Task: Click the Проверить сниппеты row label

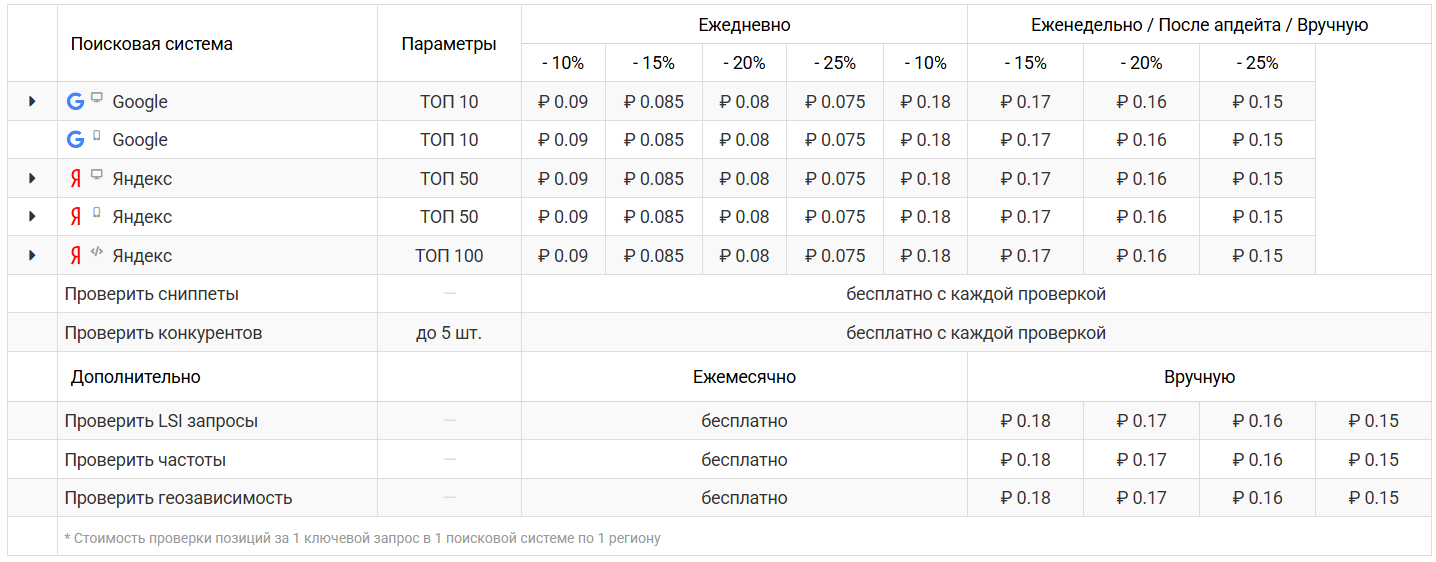Action: click(x=151, y=294)
